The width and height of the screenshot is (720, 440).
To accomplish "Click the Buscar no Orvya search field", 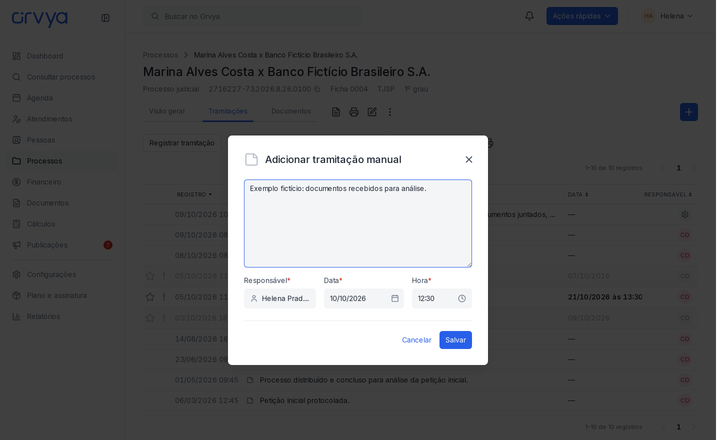I will (x=253, y=16).
